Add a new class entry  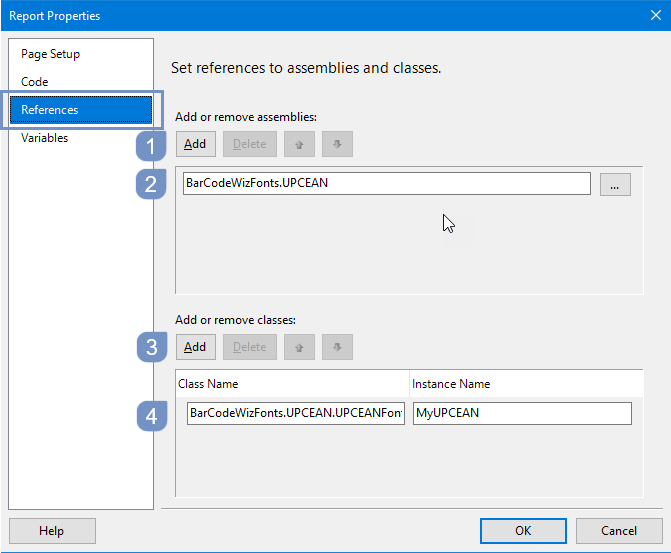(196, 347)
